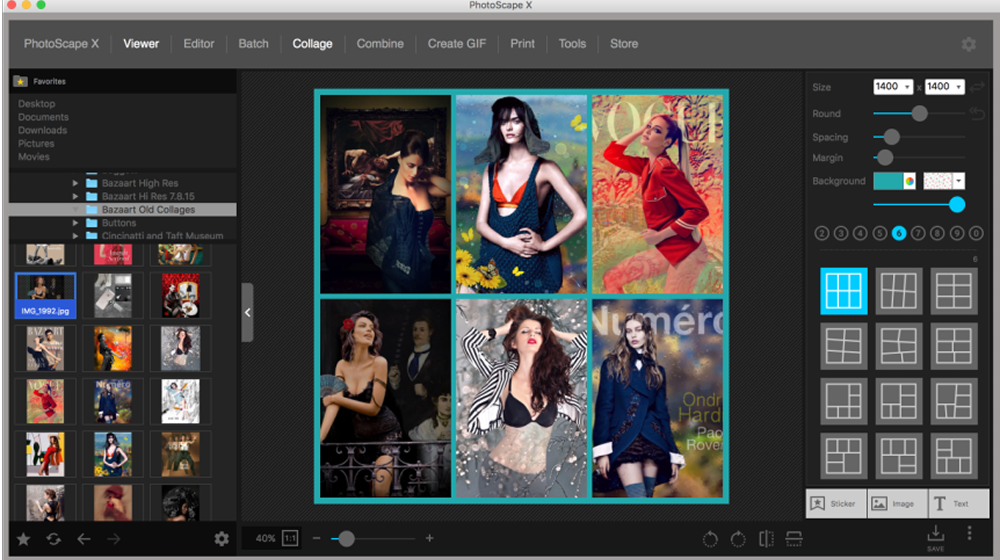1000x560 pixels.
Task: Choose first layout in second row
Action: tap(844, 346)
